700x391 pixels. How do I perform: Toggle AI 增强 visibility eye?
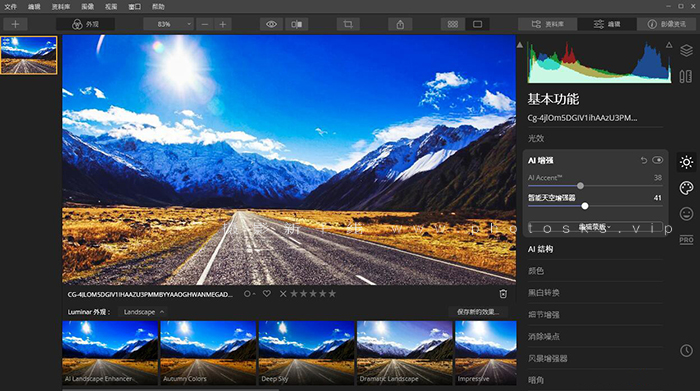(658, 160)
